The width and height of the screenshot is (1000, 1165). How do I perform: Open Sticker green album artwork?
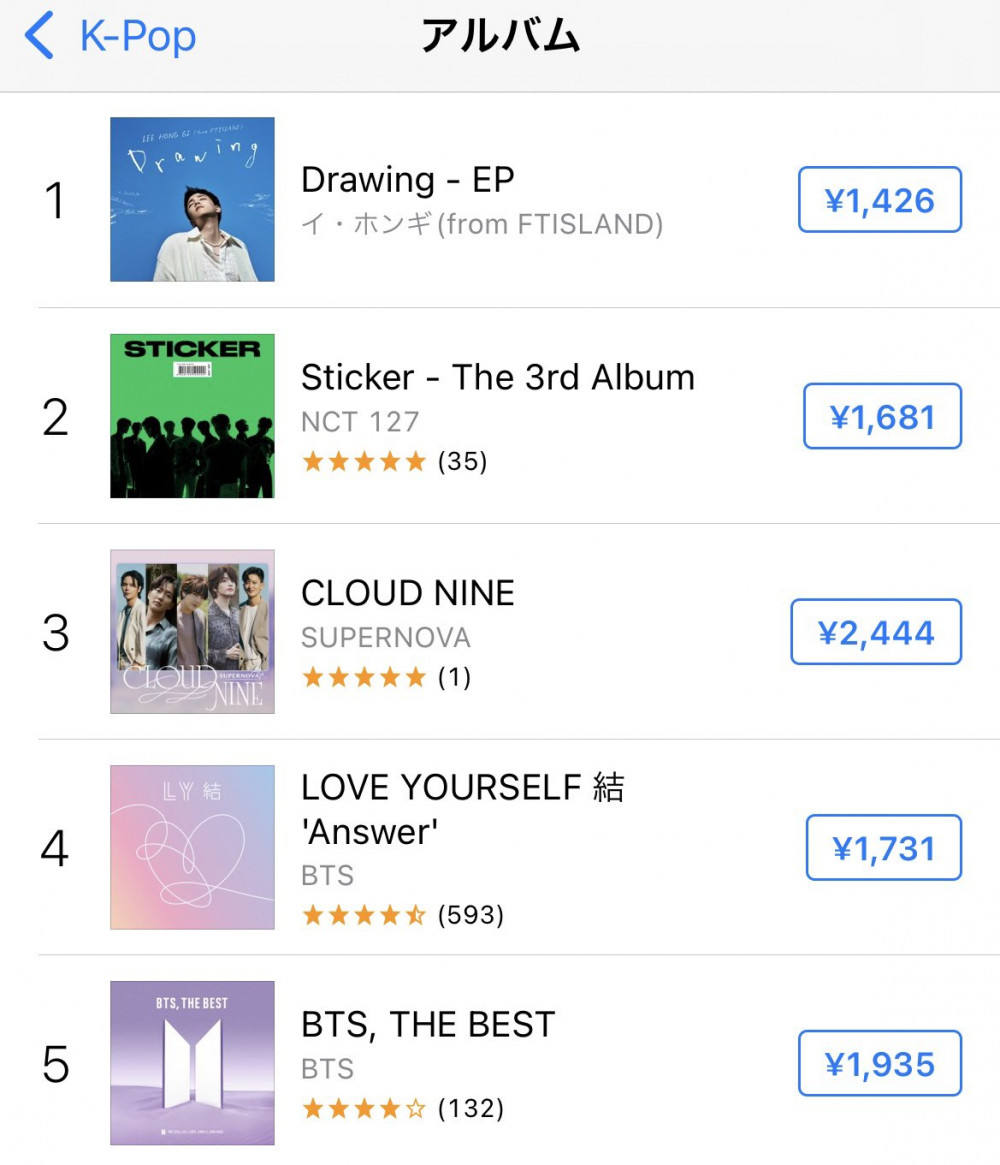coord(192,415)
